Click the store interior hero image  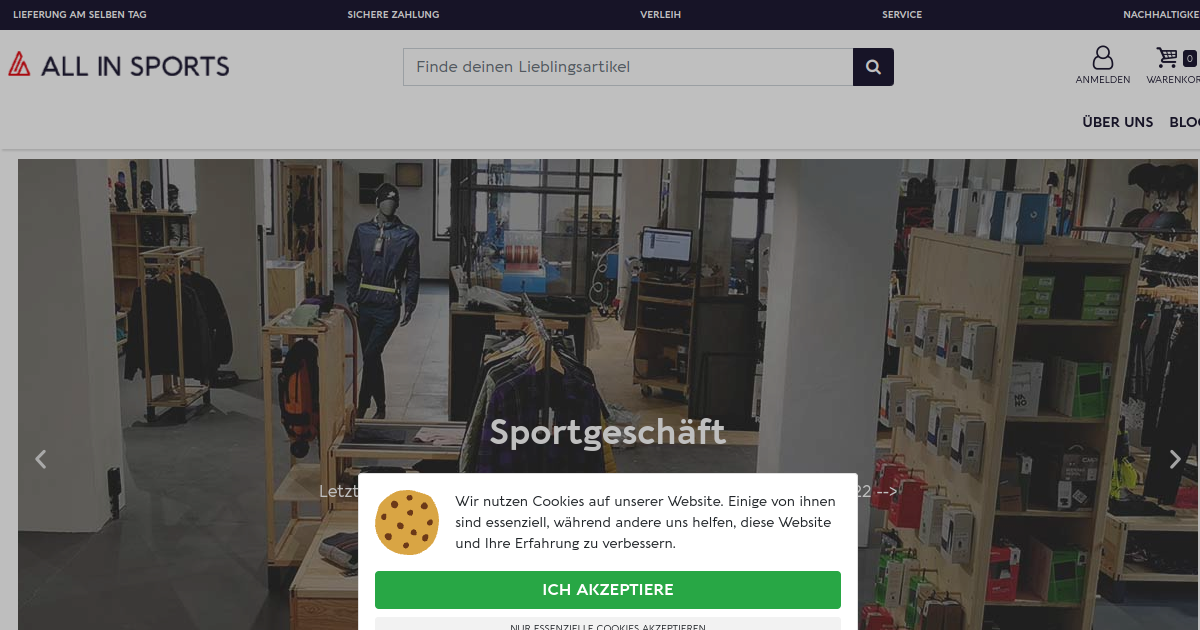[608, 300]
